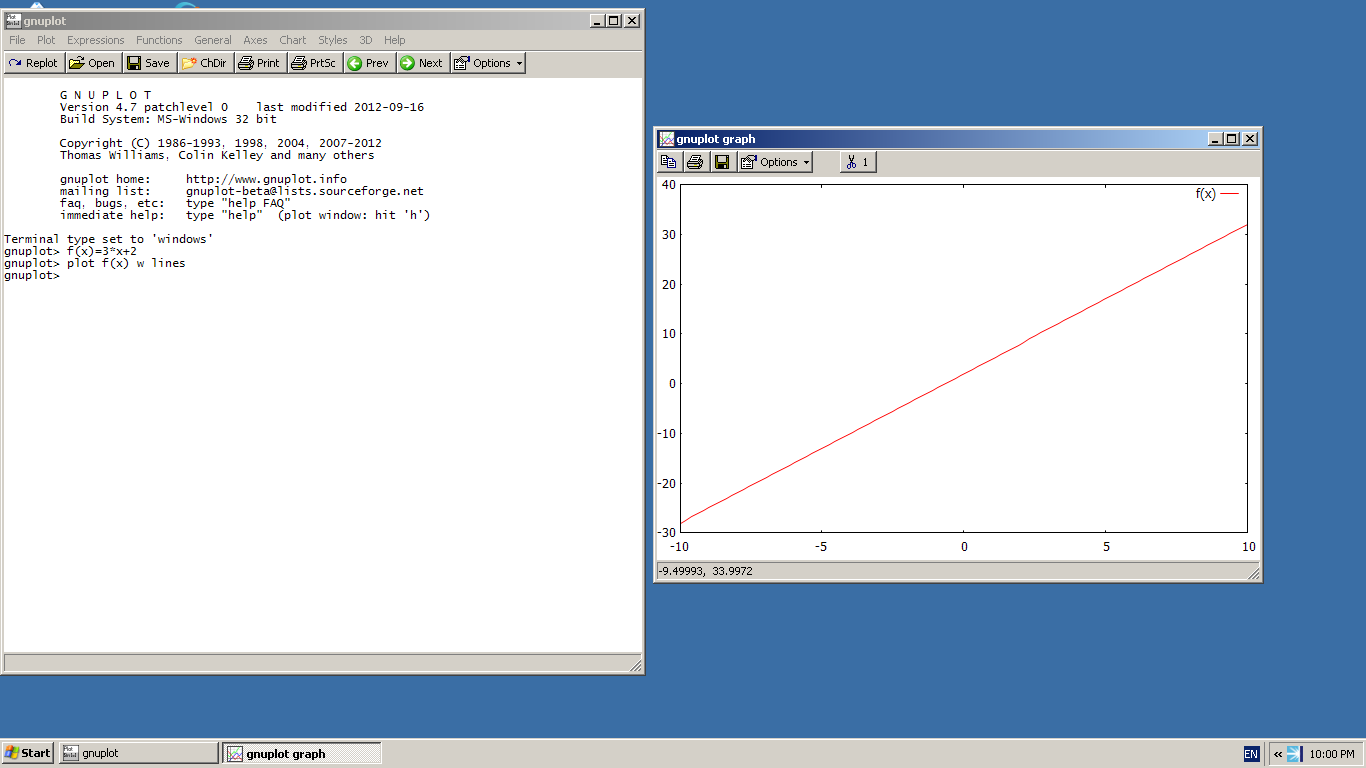
Task: Copy graph to clipboard in graph window
Action: coord(669,162)
